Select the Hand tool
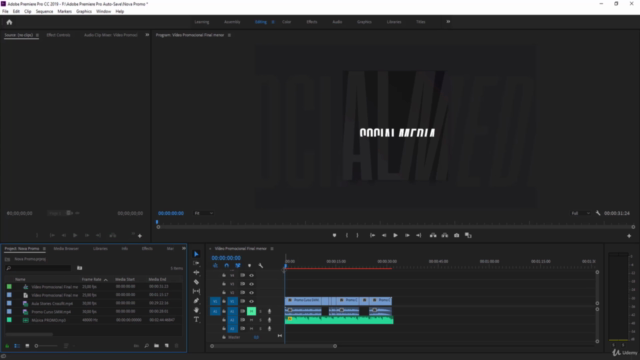This screenshot has height=360, width=640. click(196, 310)
